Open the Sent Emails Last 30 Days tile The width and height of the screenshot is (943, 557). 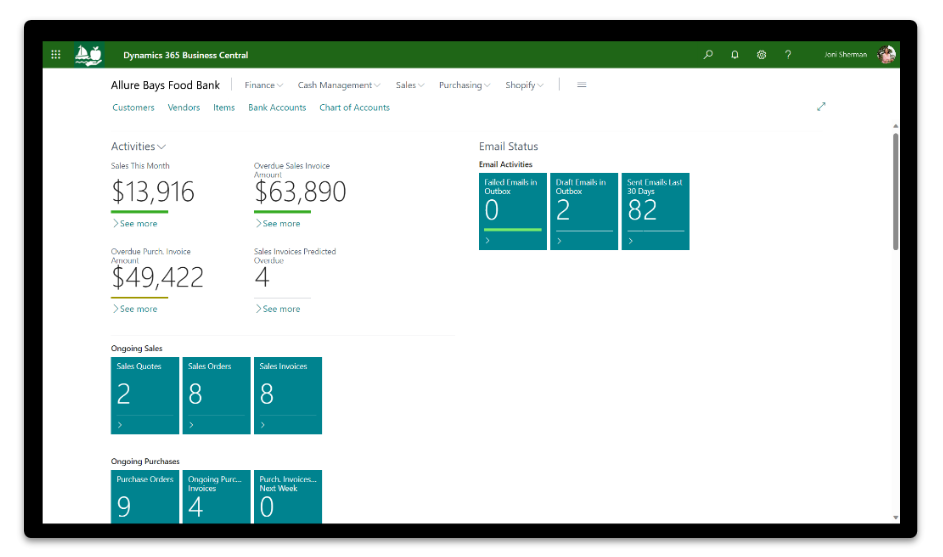click(655, 211)
